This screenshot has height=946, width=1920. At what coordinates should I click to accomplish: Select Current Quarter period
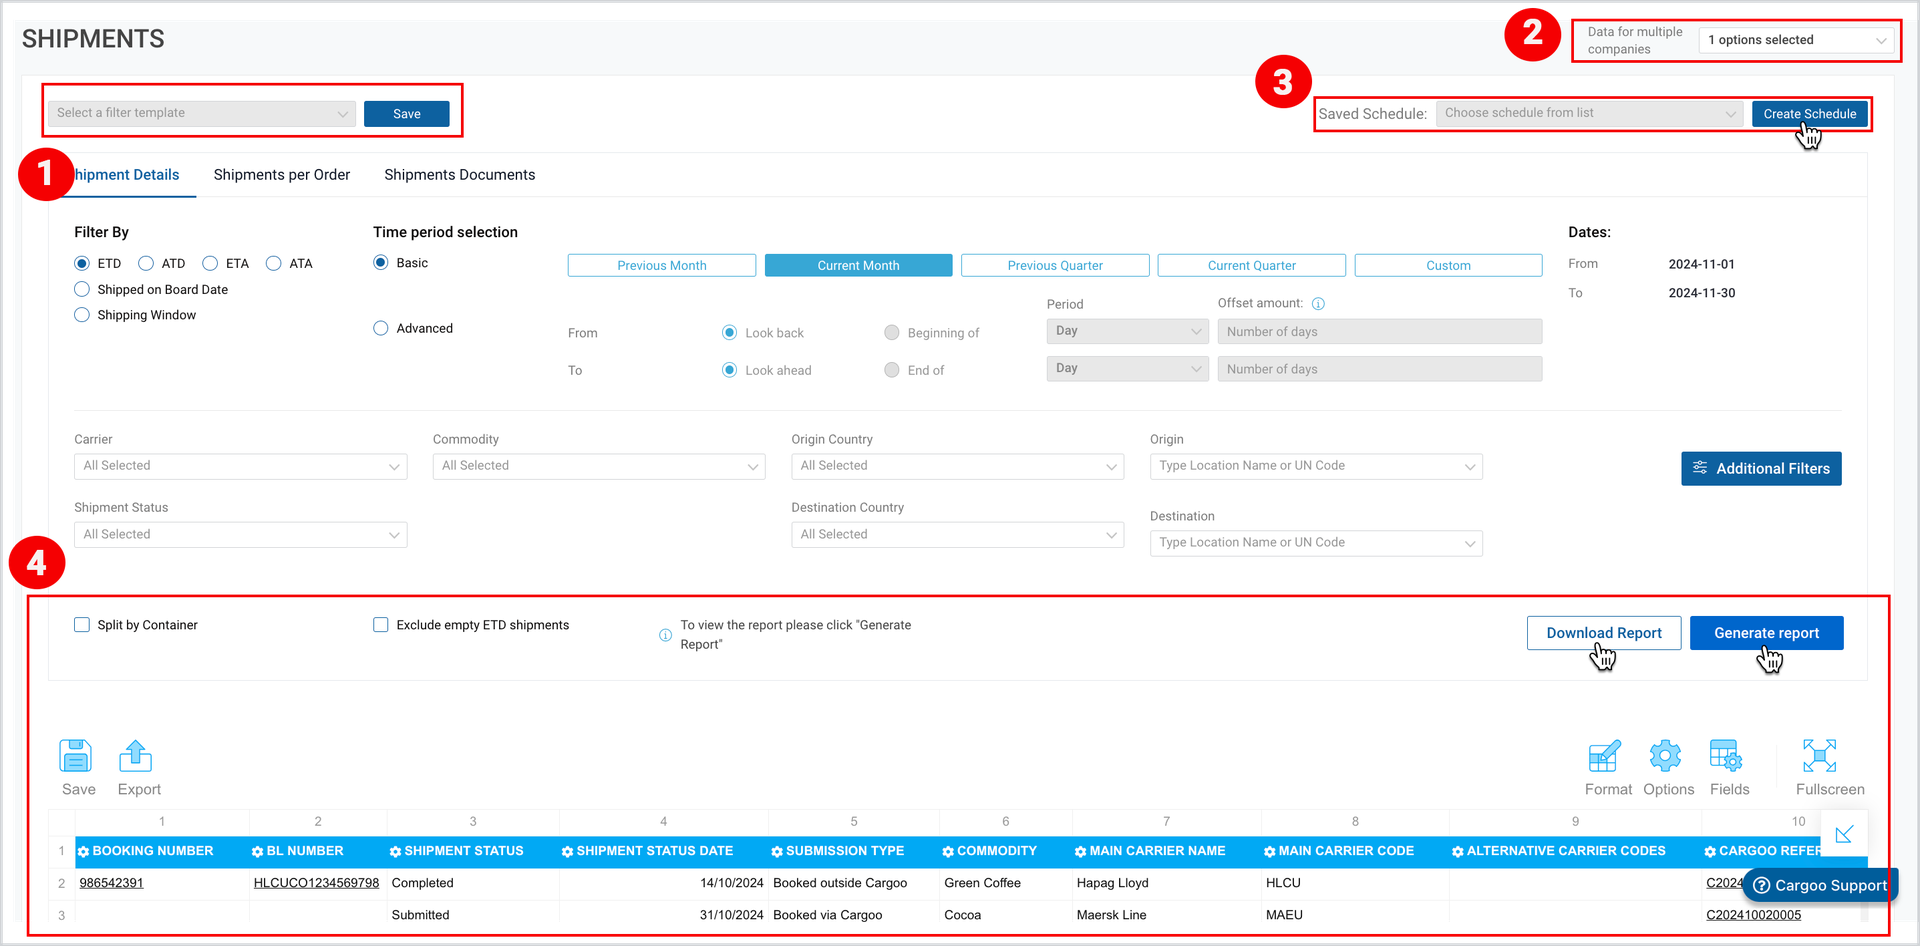pyautogui.click(x=1252, y=265)
